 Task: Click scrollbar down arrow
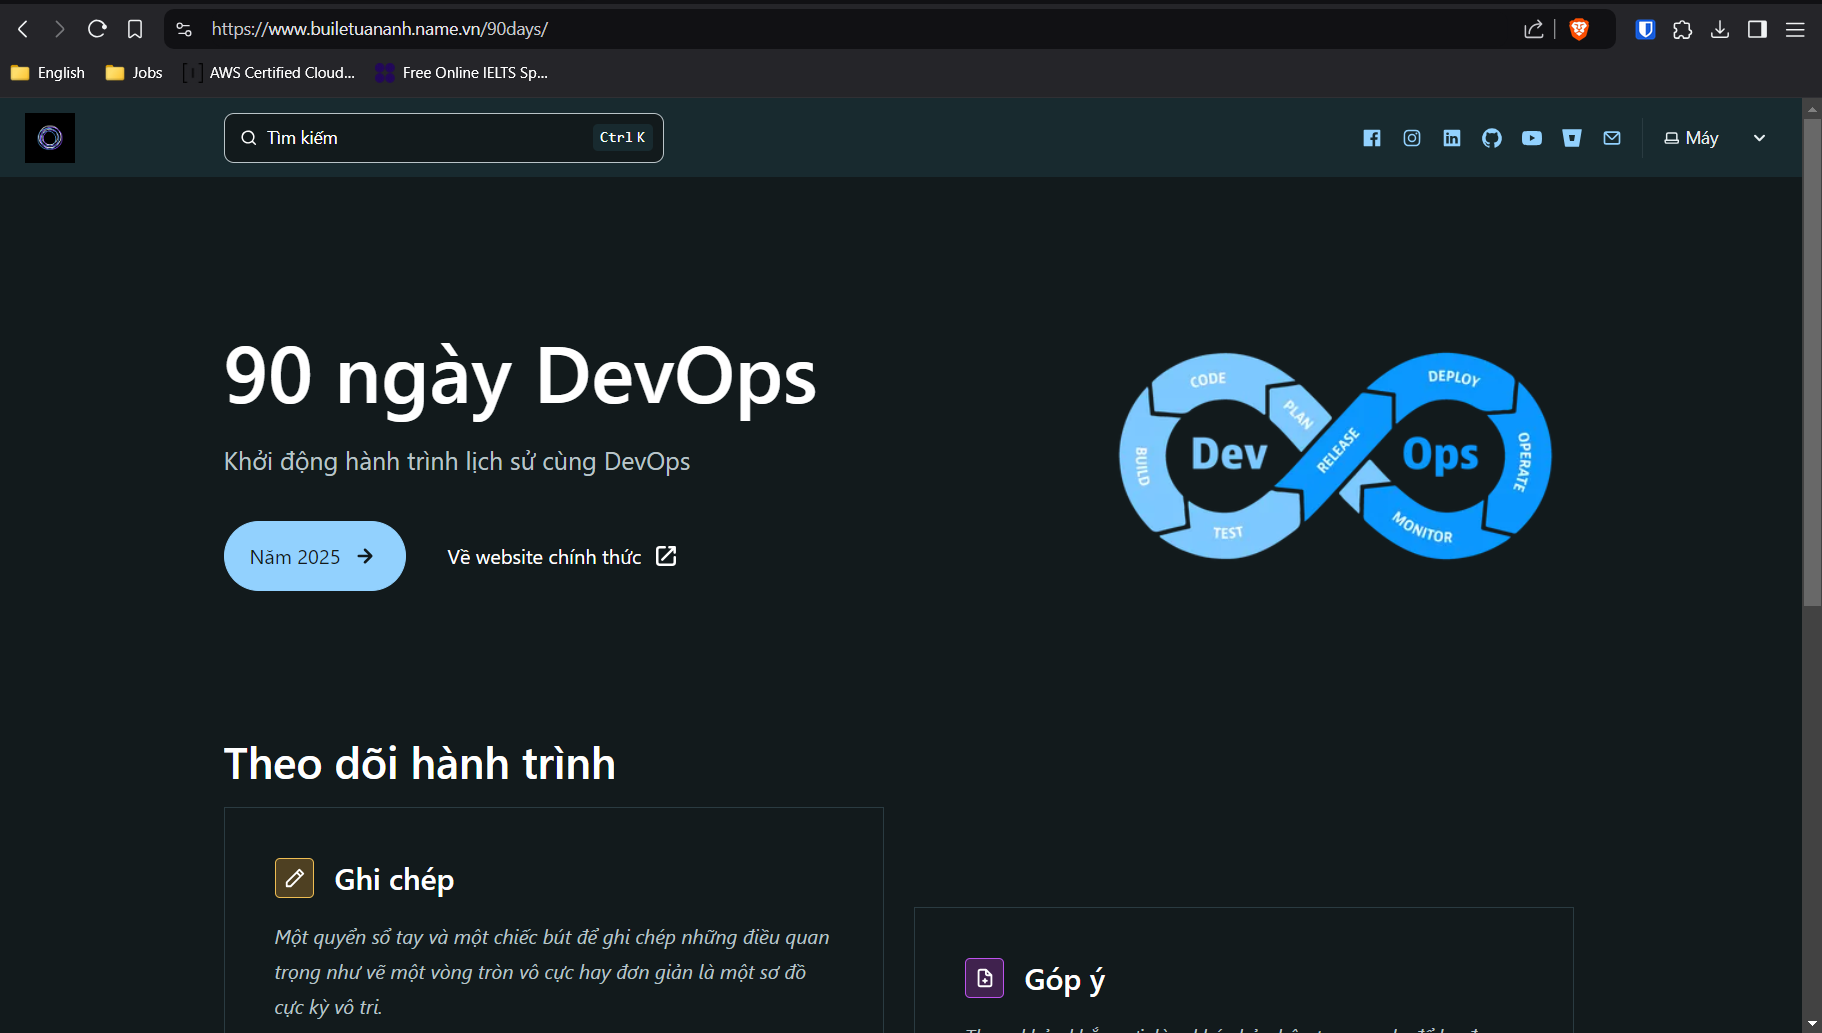pos(1812,1024)
